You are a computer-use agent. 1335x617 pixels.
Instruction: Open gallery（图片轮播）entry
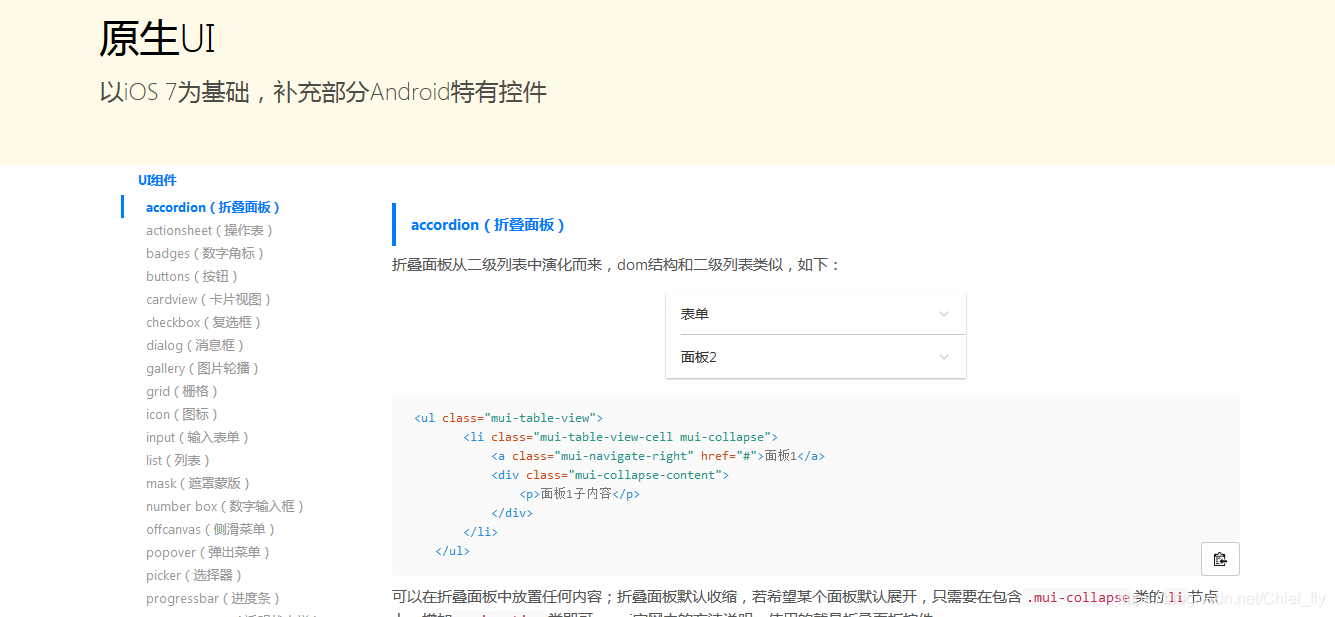pos(203,368)
